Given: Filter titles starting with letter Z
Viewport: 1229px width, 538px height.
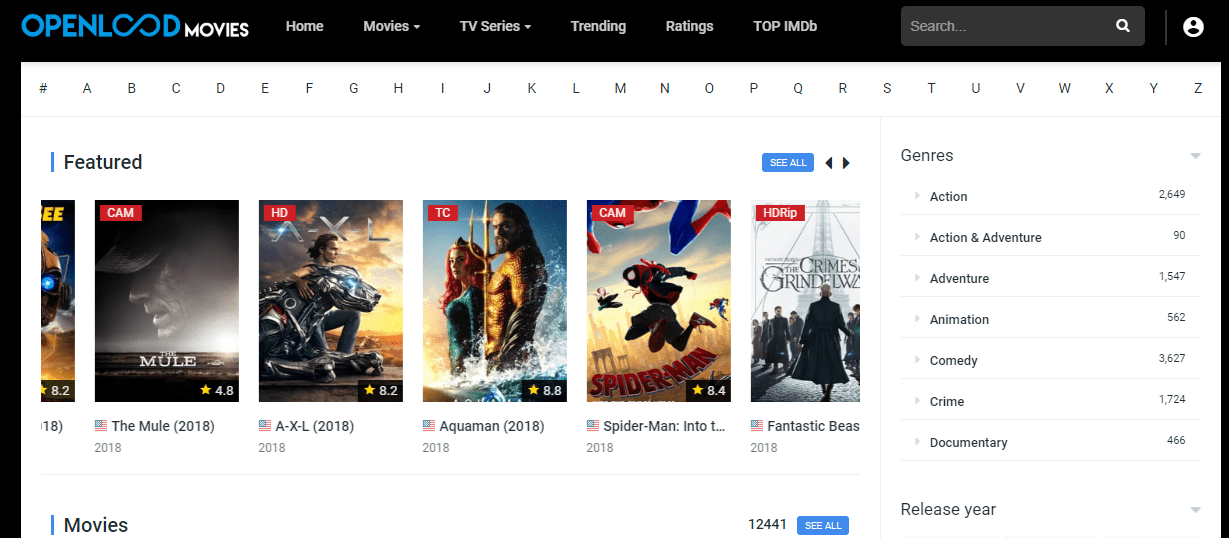Looking at the screenshot, I should [x=1198, y=88].
